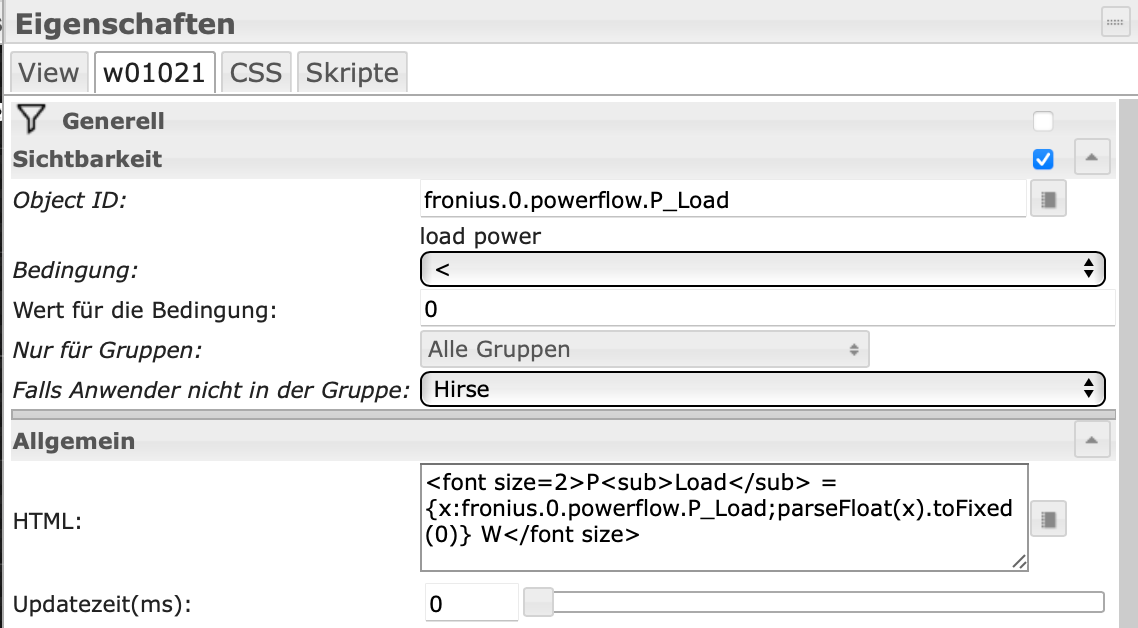Image resolution: width=1138 pixels, height=628 pixels.
Task: Click the Updatezeit(ms) number field
Action: pyautogui.click(x=470, y=603)
